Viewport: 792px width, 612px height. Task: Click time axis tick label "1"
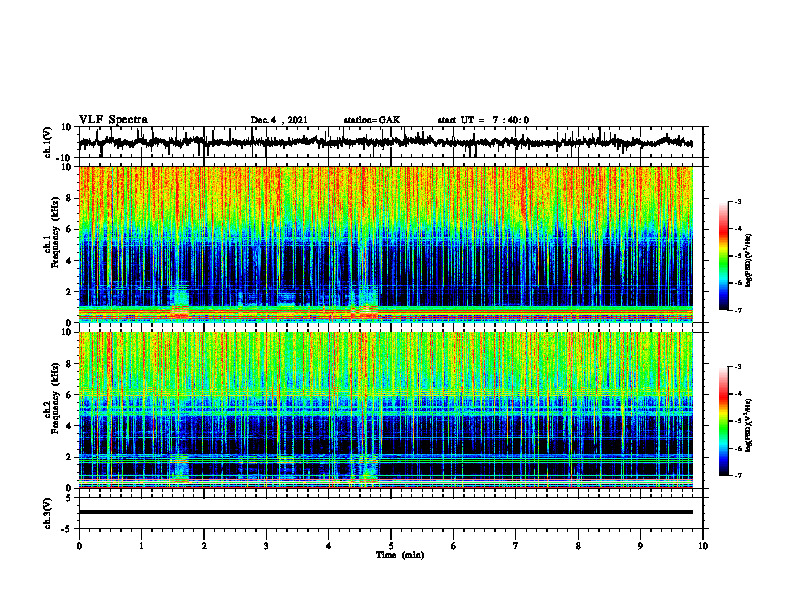point(141,546)
